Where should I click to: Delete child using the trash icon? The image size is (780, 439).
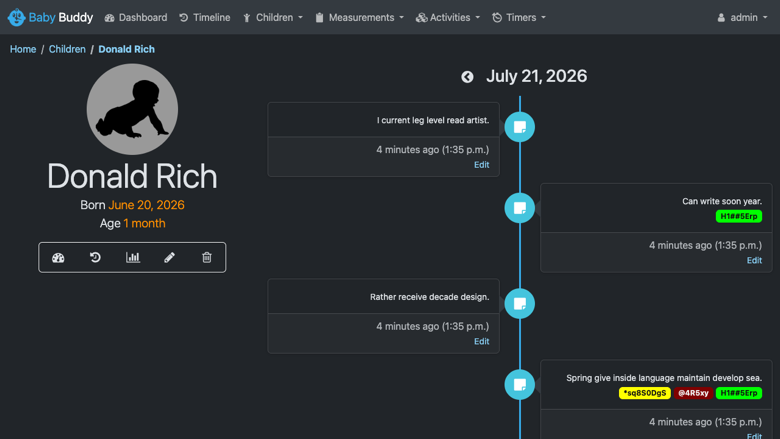click(x=206, y=258)
